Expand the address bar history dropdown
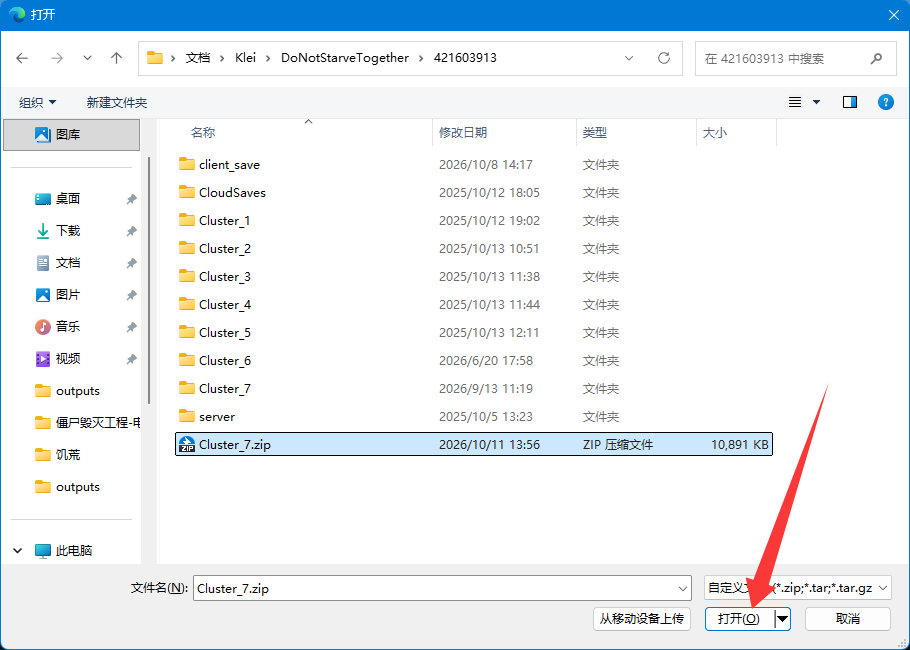910x650 pixels. [629, 58]
